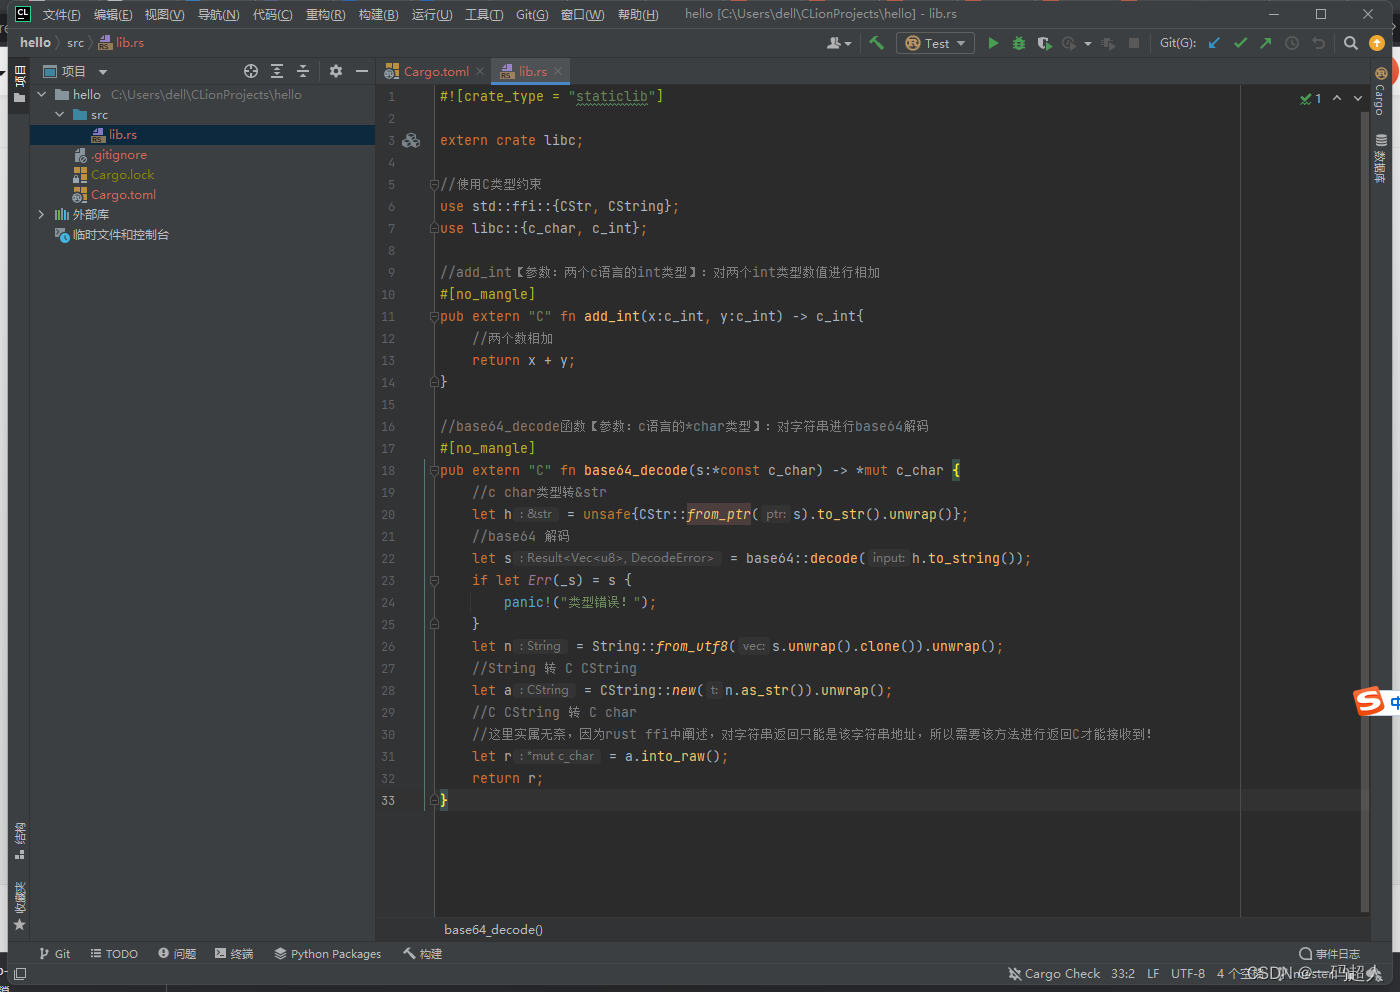Click the Build hammer icon
This screenshot has height=992, width=1400.
point(877,43)
